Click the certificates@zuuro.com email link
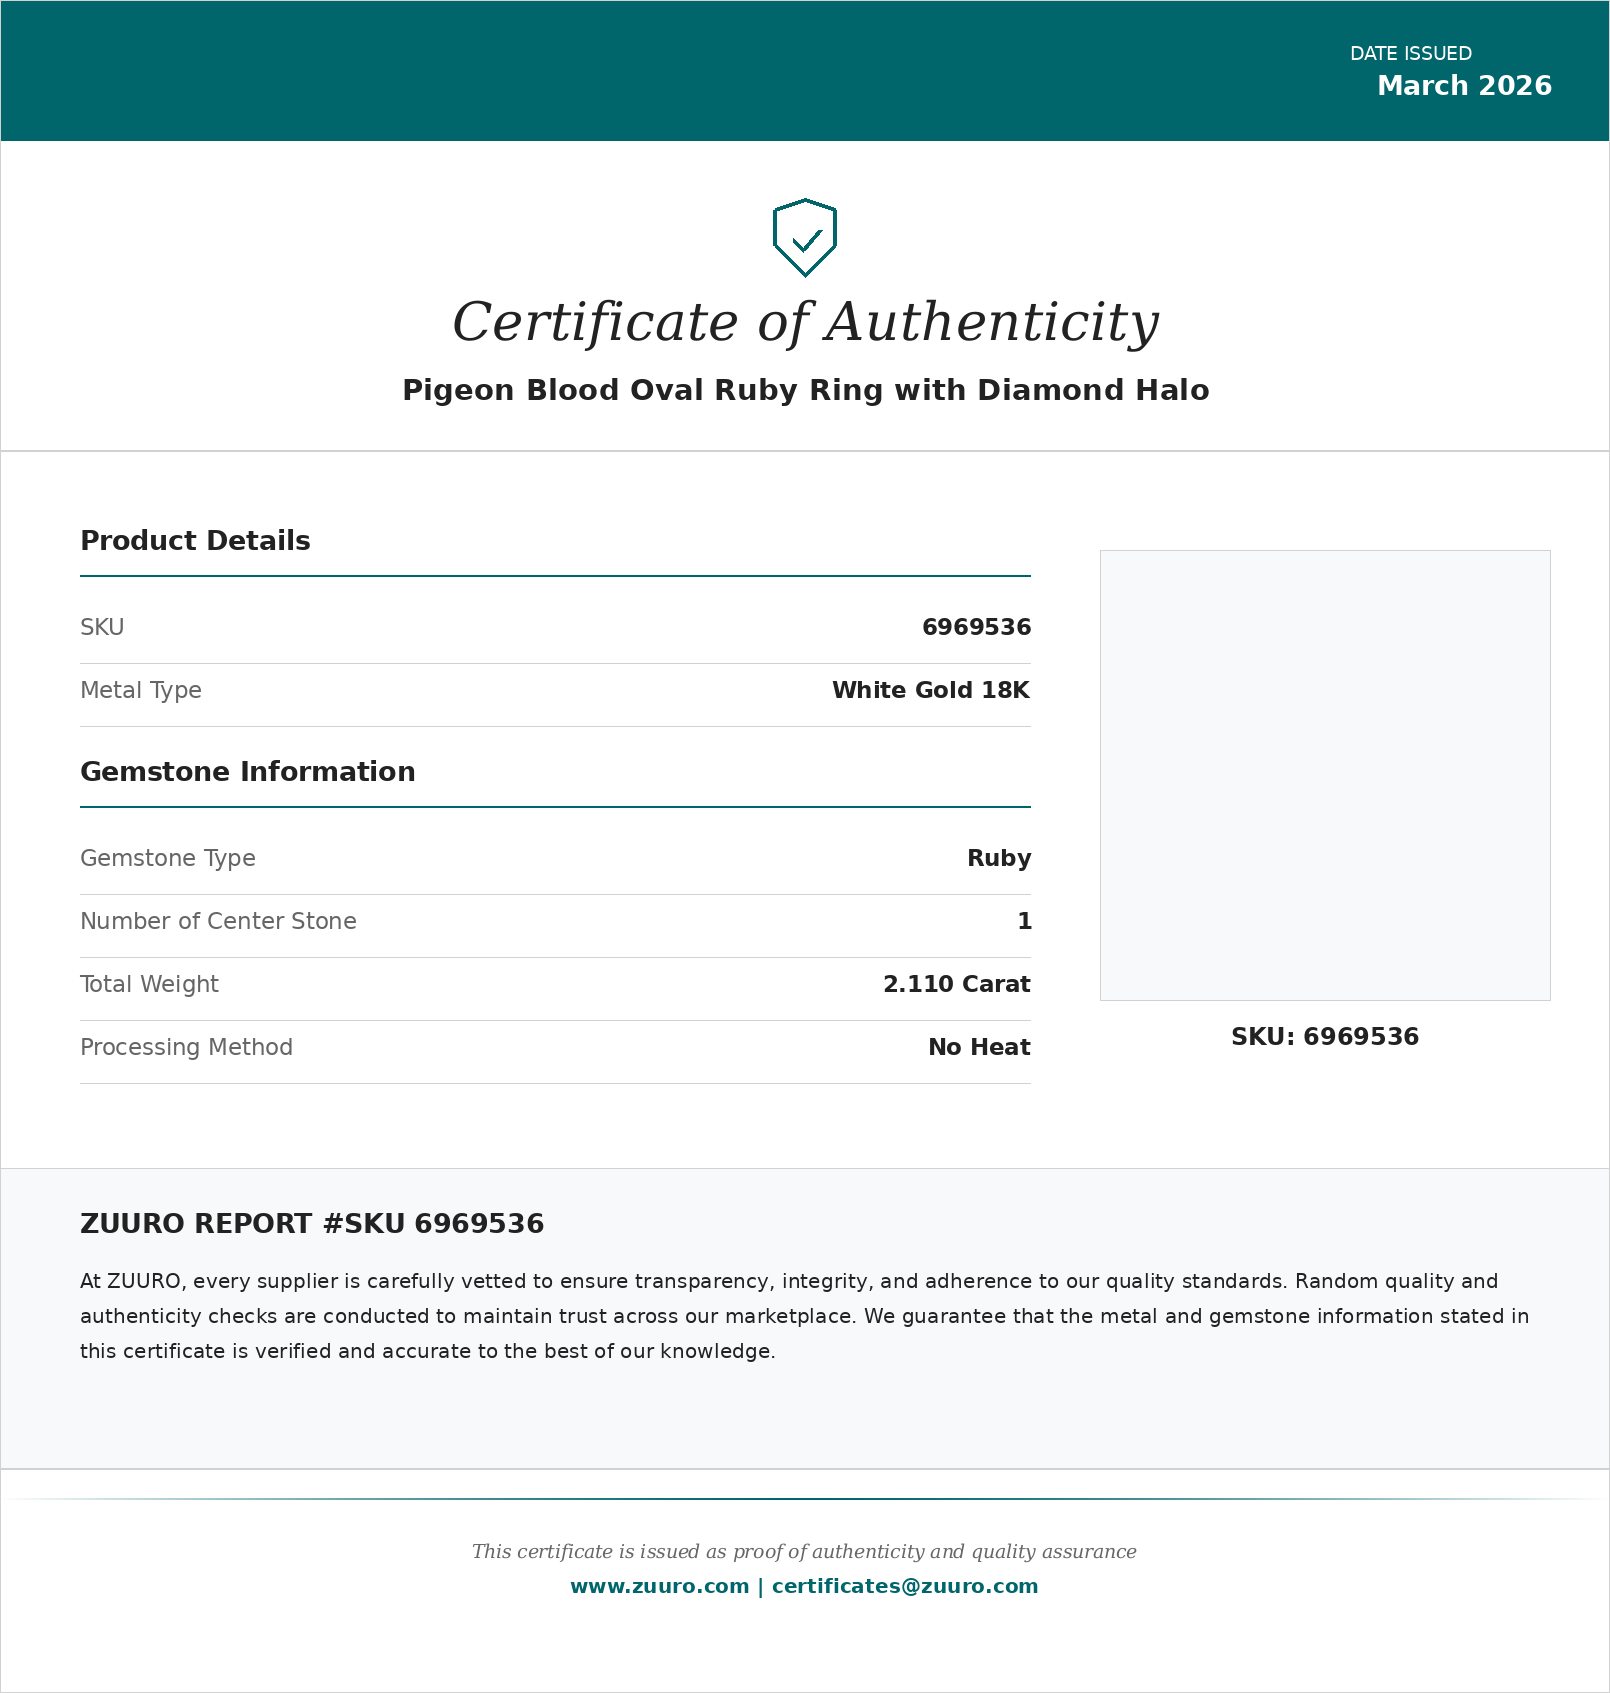 click(x=905, y=1586)
